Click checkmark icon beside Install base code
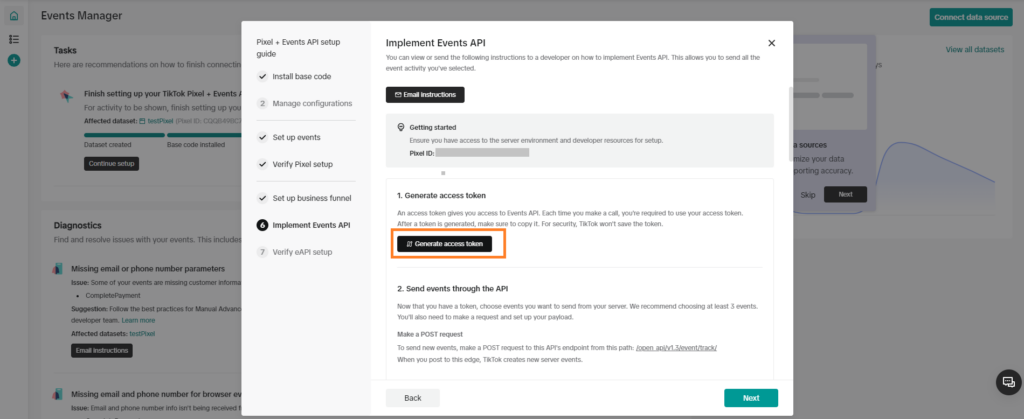 pos(262,76)
